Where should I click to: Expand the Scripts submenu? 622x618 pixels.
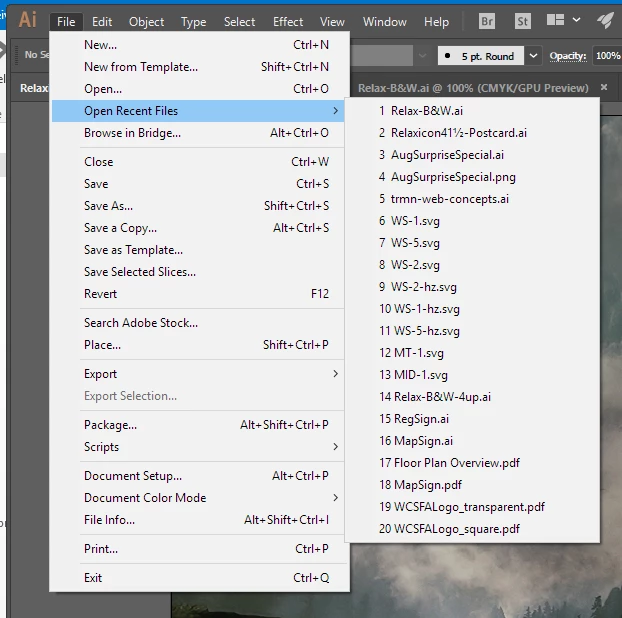tap(198, 447)
